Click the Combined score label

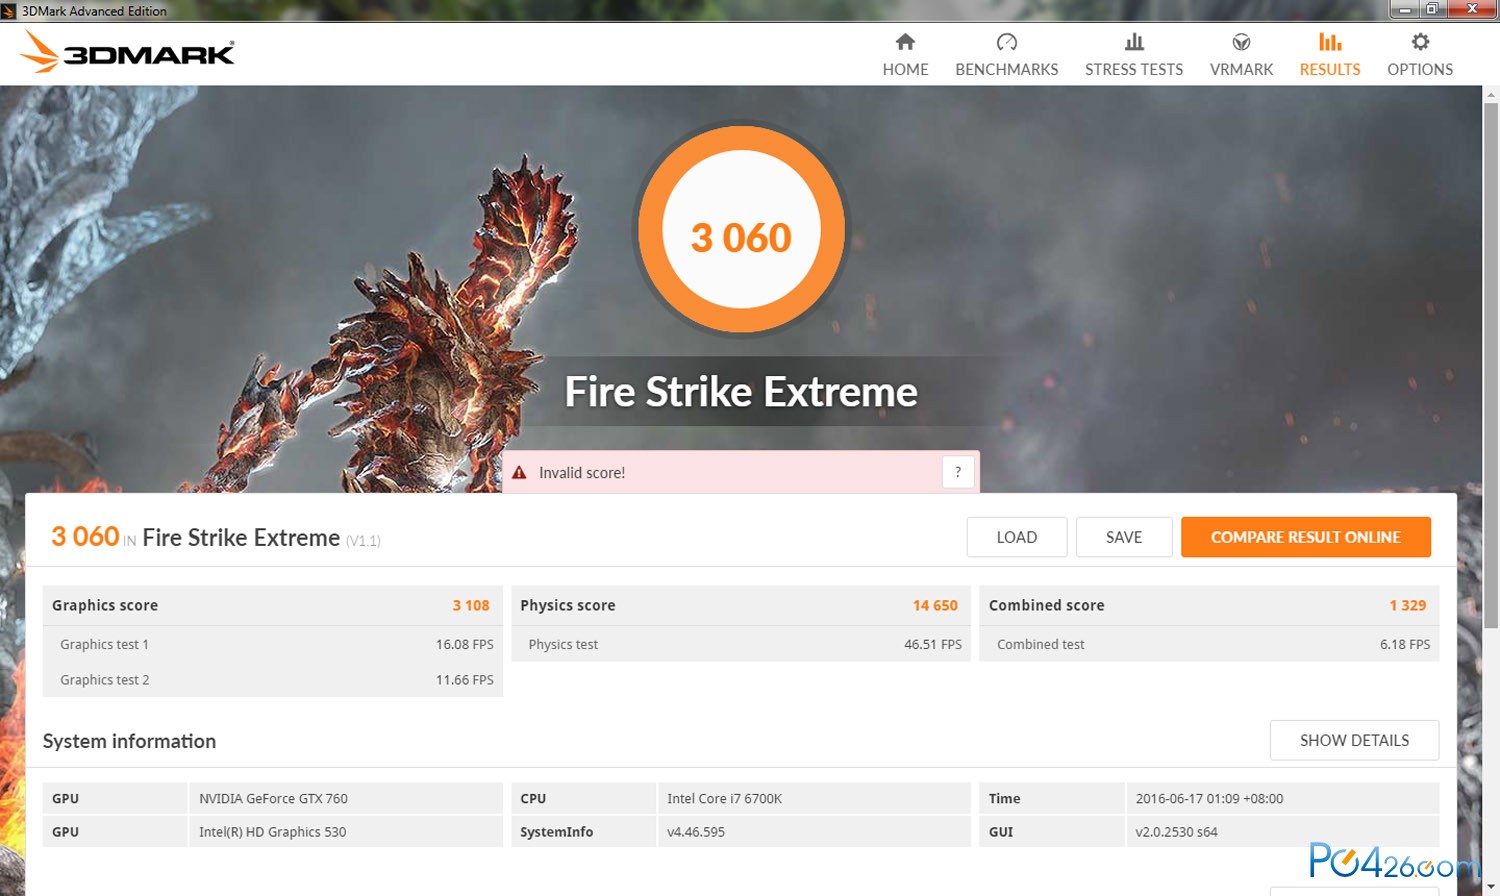pos(1047,605)
